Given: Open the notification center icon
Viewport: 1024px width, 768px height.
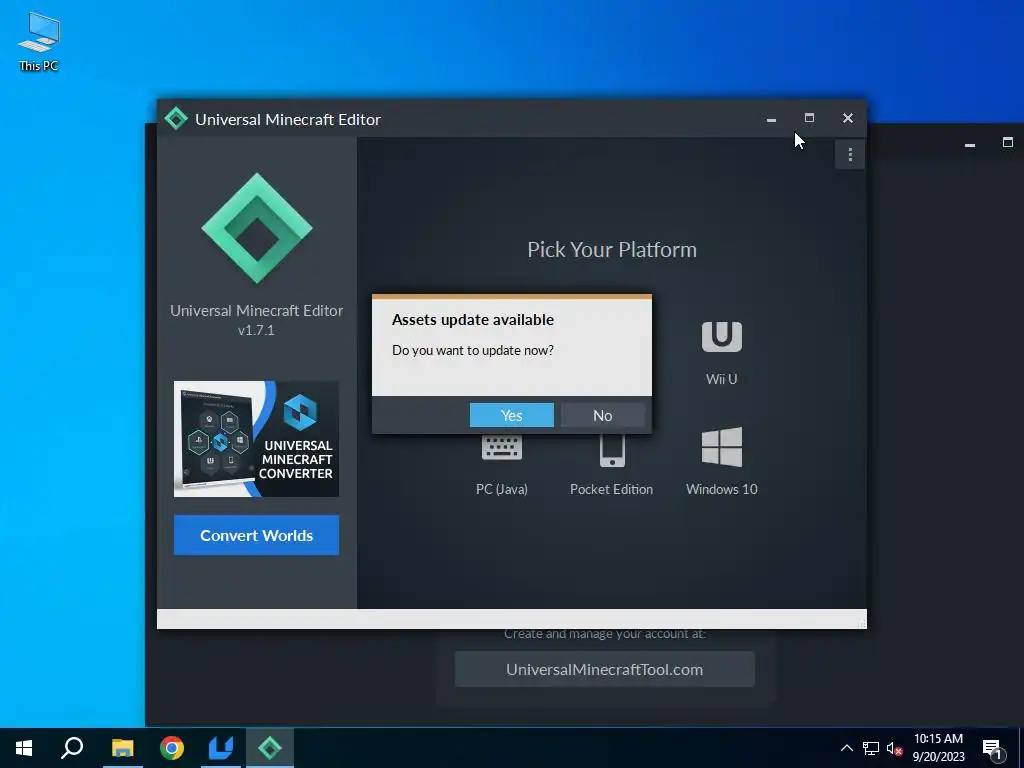Looking at the screenshot, I should [x=993, y=749].
